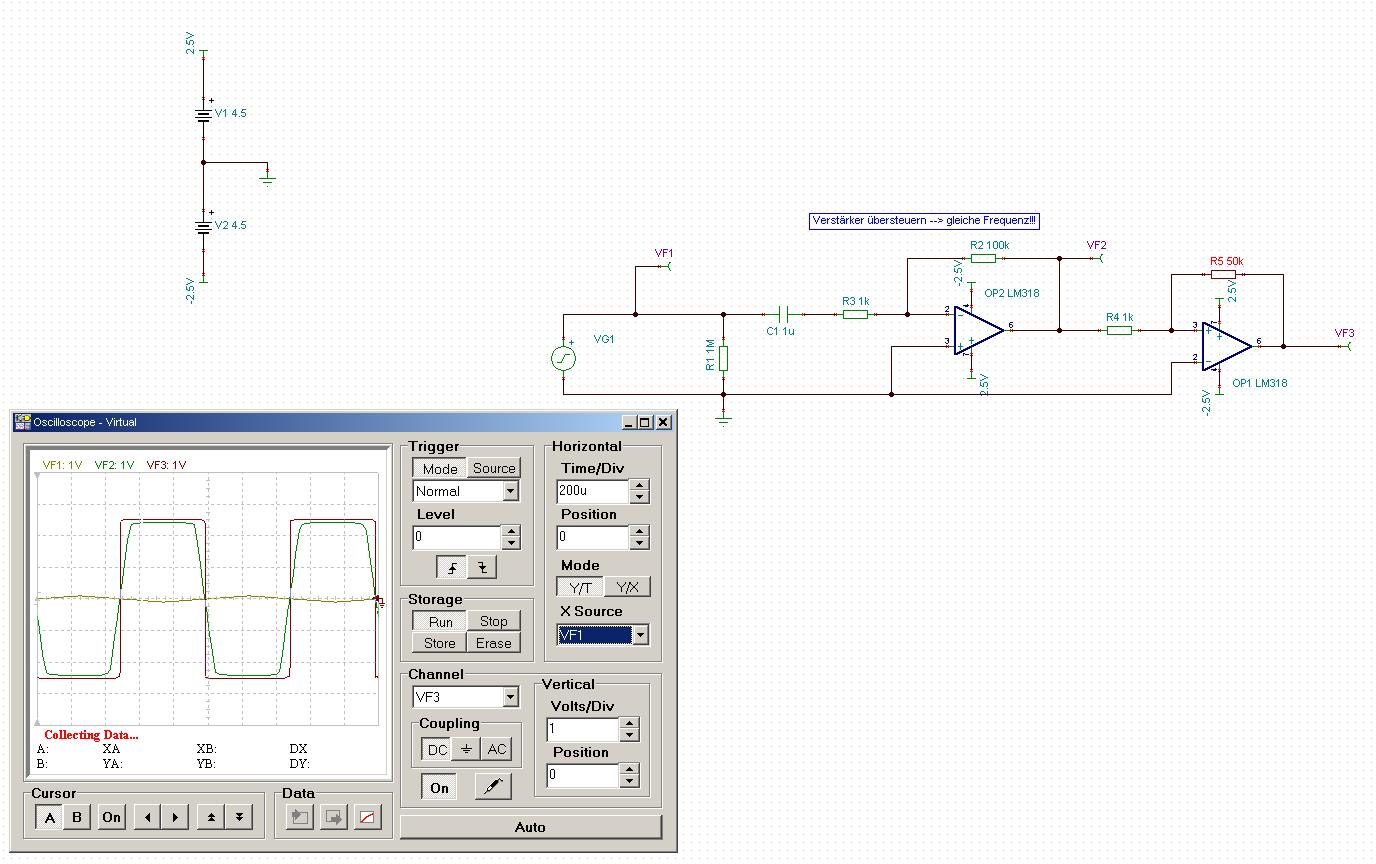Toggle the channel On button
This screenshot has height=864, width=1376.
click(439, 788)
